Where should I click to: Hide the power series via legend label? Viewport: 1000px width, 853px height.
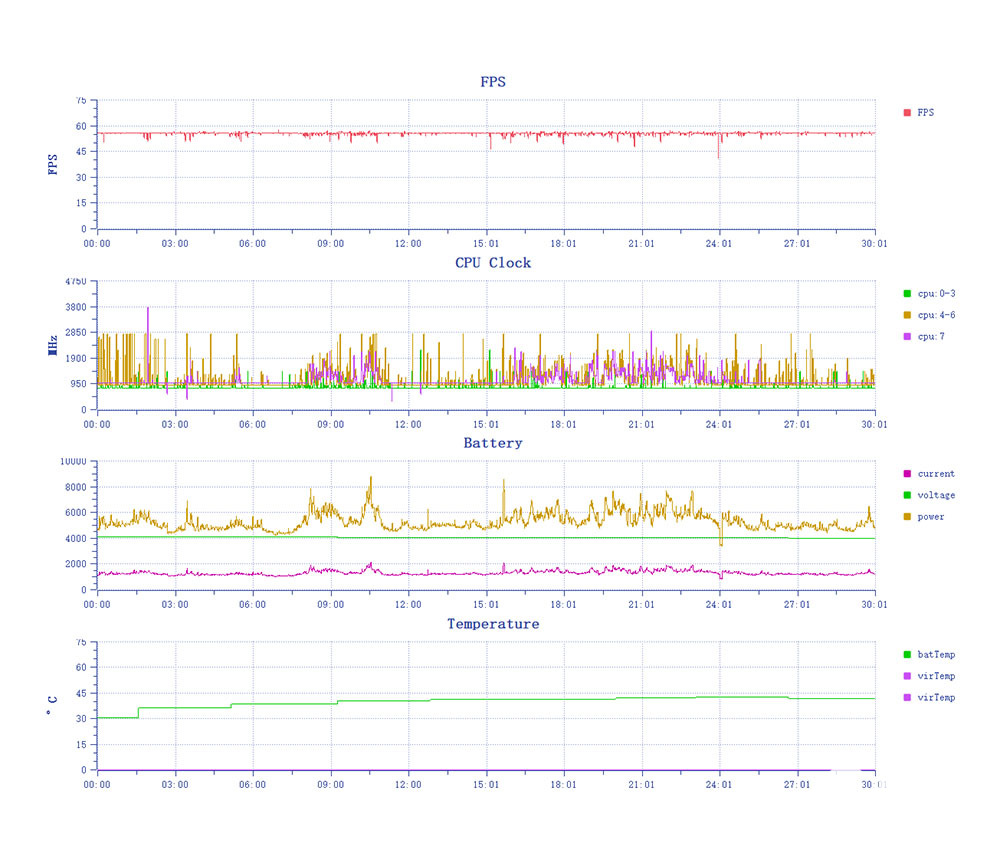point(930,517)
